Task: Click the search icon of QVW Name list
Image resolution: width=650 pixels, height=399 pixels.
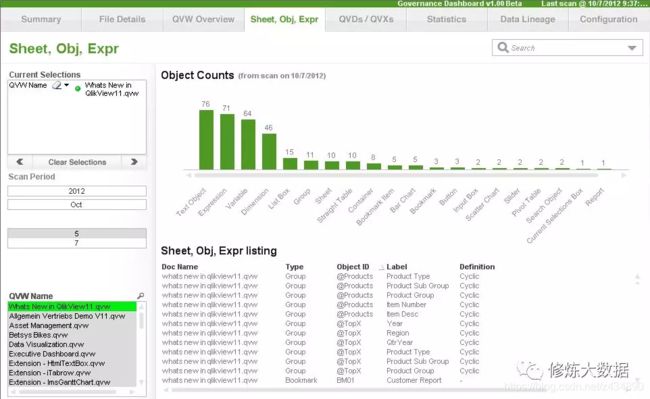Action: click(141, 296)
